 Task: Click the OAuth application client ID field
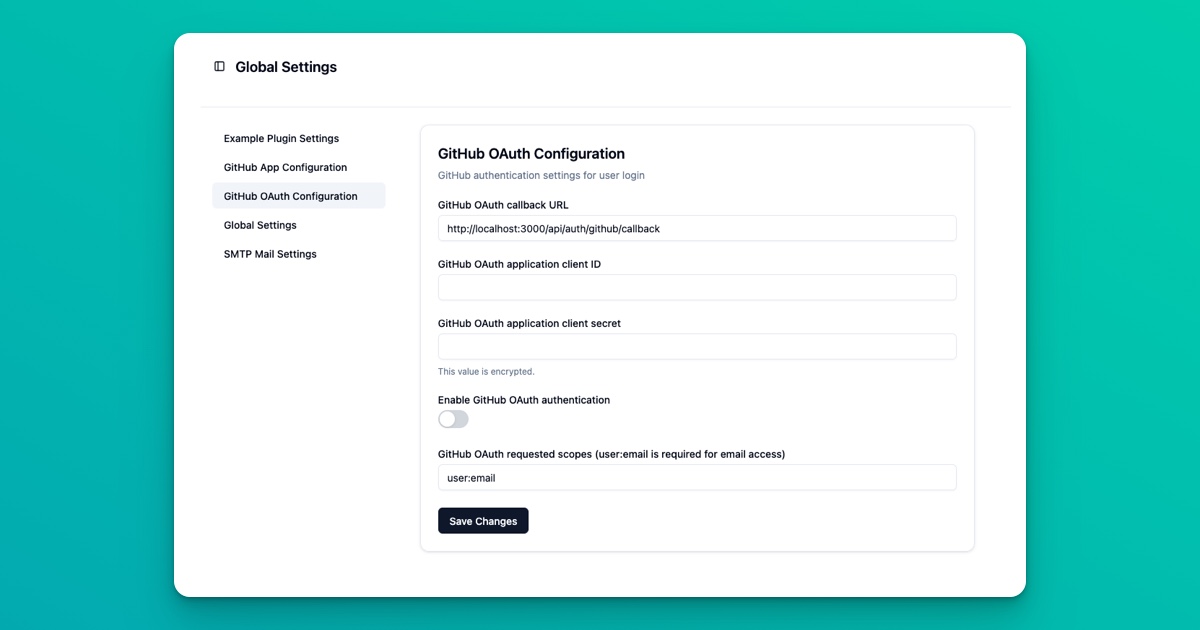click(x=697, y=287)
